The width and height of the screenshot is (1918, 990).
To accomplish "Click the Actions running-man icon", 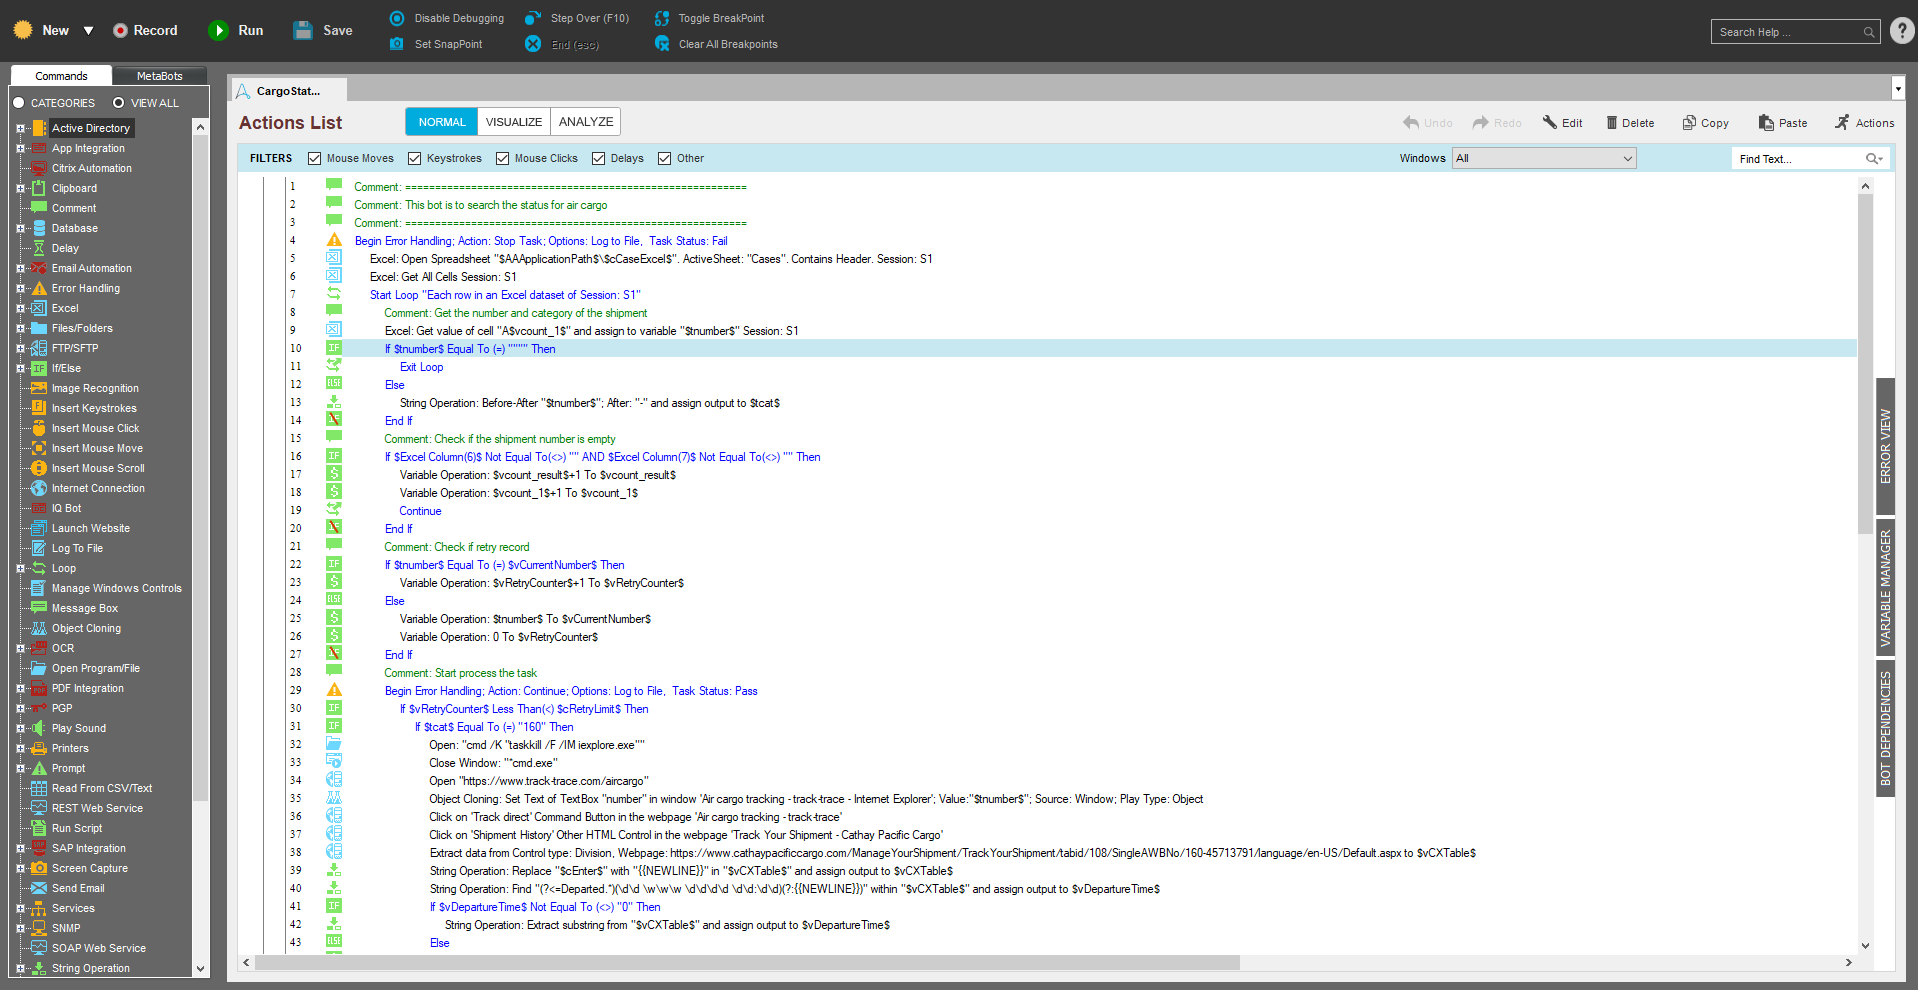I will 1842,122.
